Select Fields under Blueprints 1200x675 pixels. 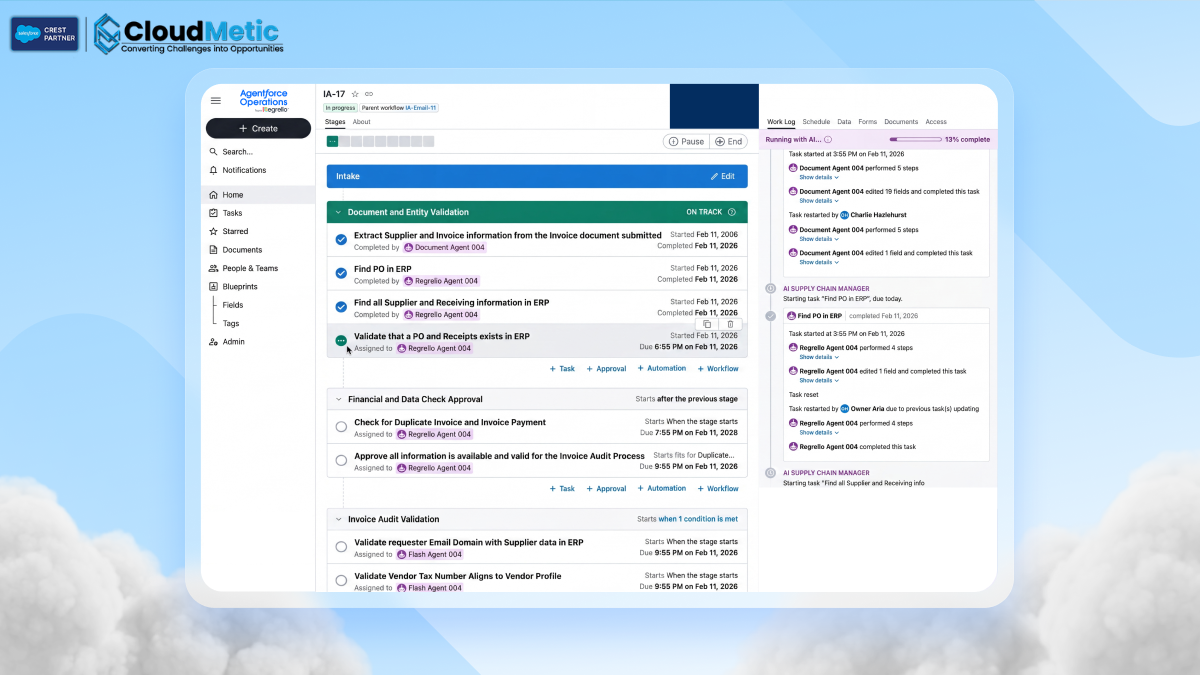coord(233,305)
